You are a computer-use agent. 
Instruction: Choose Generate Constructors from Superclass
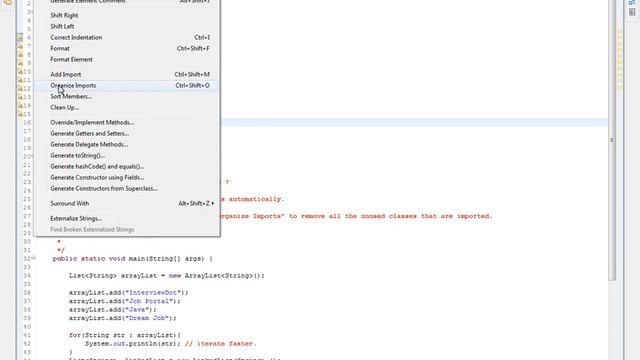[x=127, y=189]
